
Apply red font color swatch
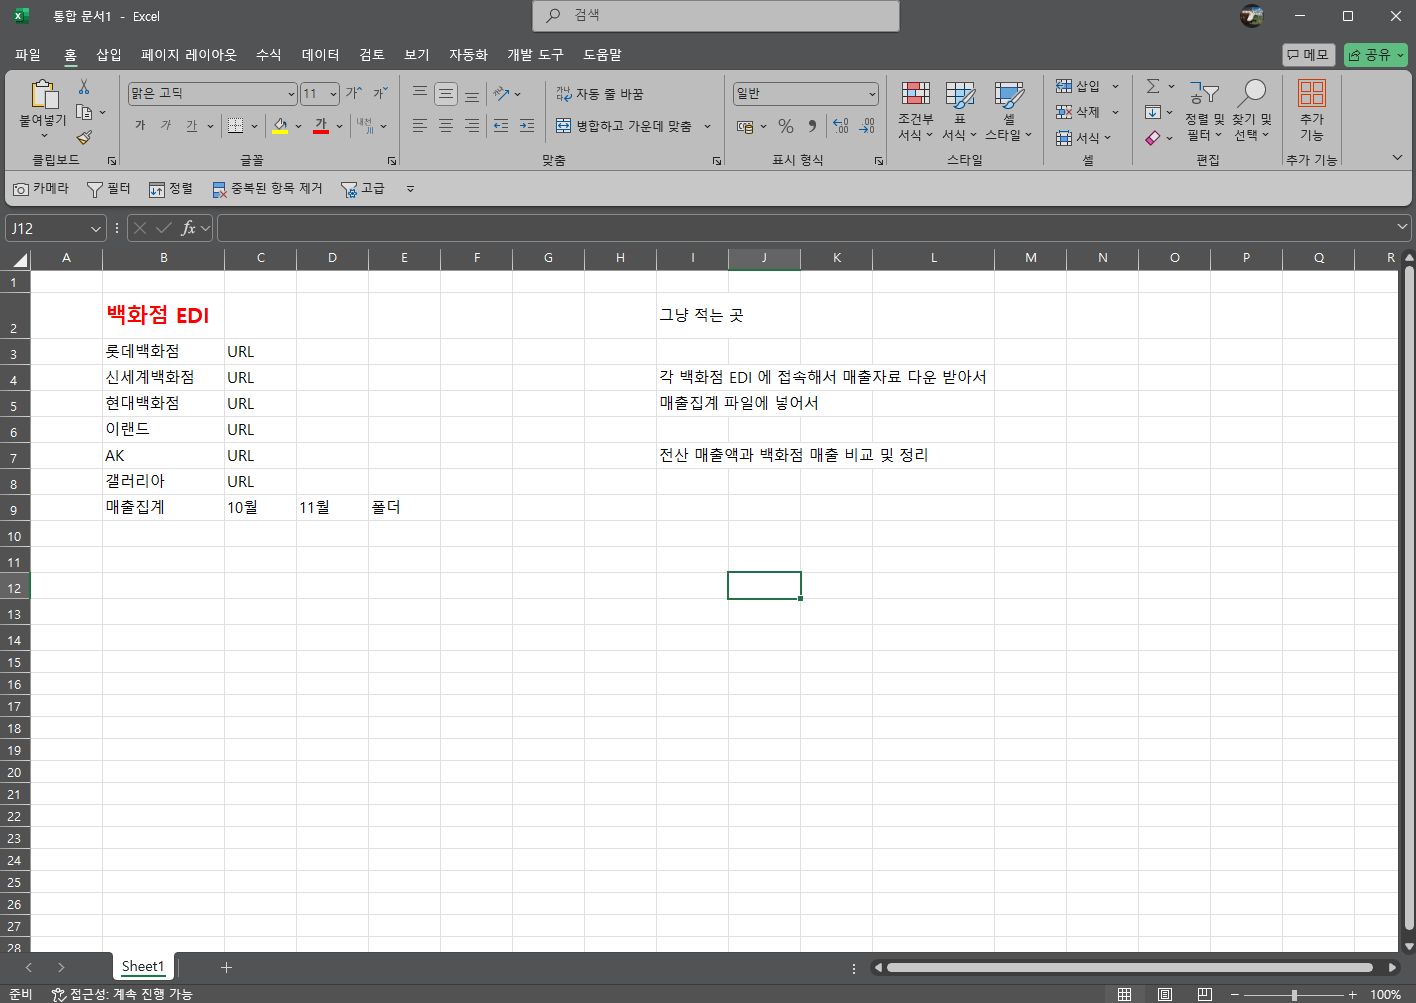pos(321,125)
